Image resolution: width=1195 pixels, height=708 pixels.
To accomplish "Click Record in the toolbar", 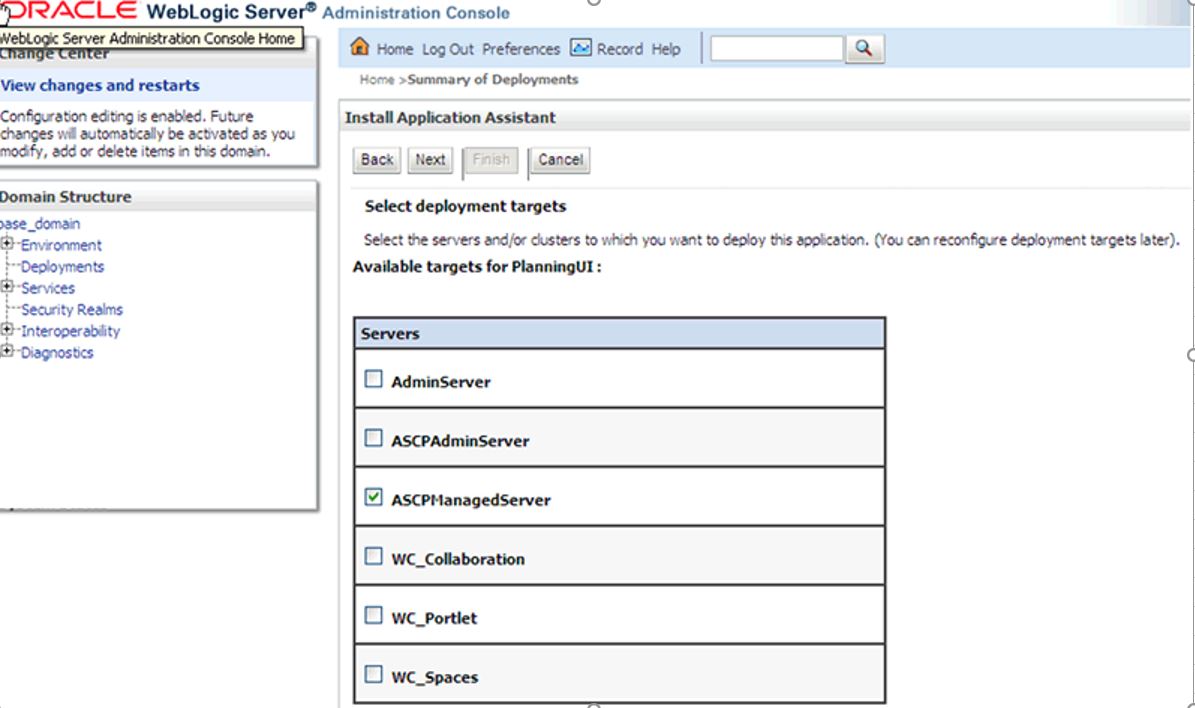I will tap(620, 50).
